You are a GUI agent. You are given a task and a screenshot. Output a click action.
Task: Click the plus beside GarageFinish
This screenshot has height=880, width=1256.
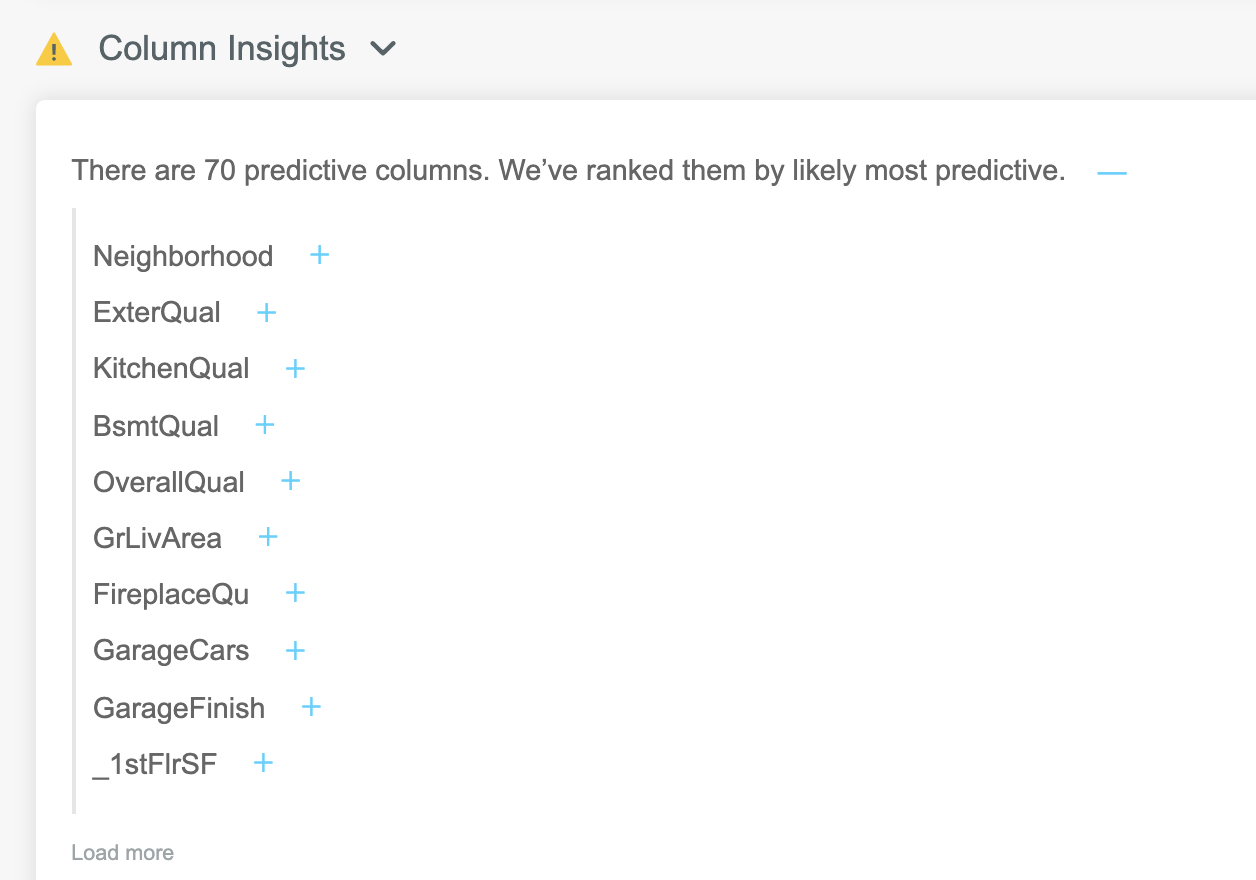pyautogui.click(x=311, y=707)
